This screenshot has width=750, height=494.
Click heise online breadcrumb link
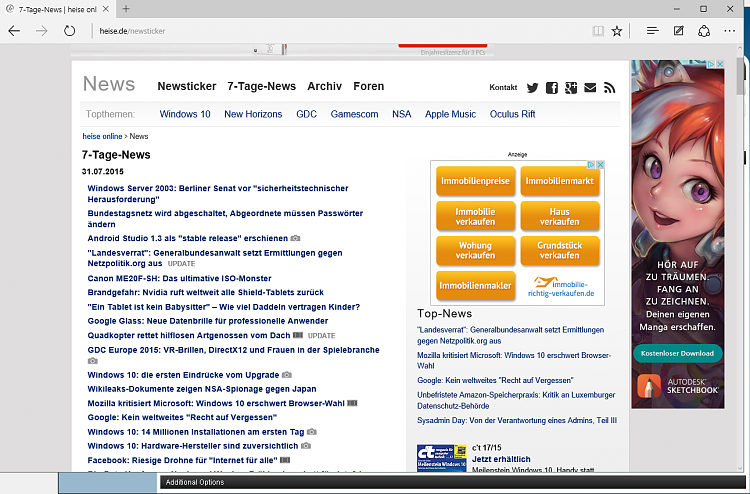(x=102, y=136)
